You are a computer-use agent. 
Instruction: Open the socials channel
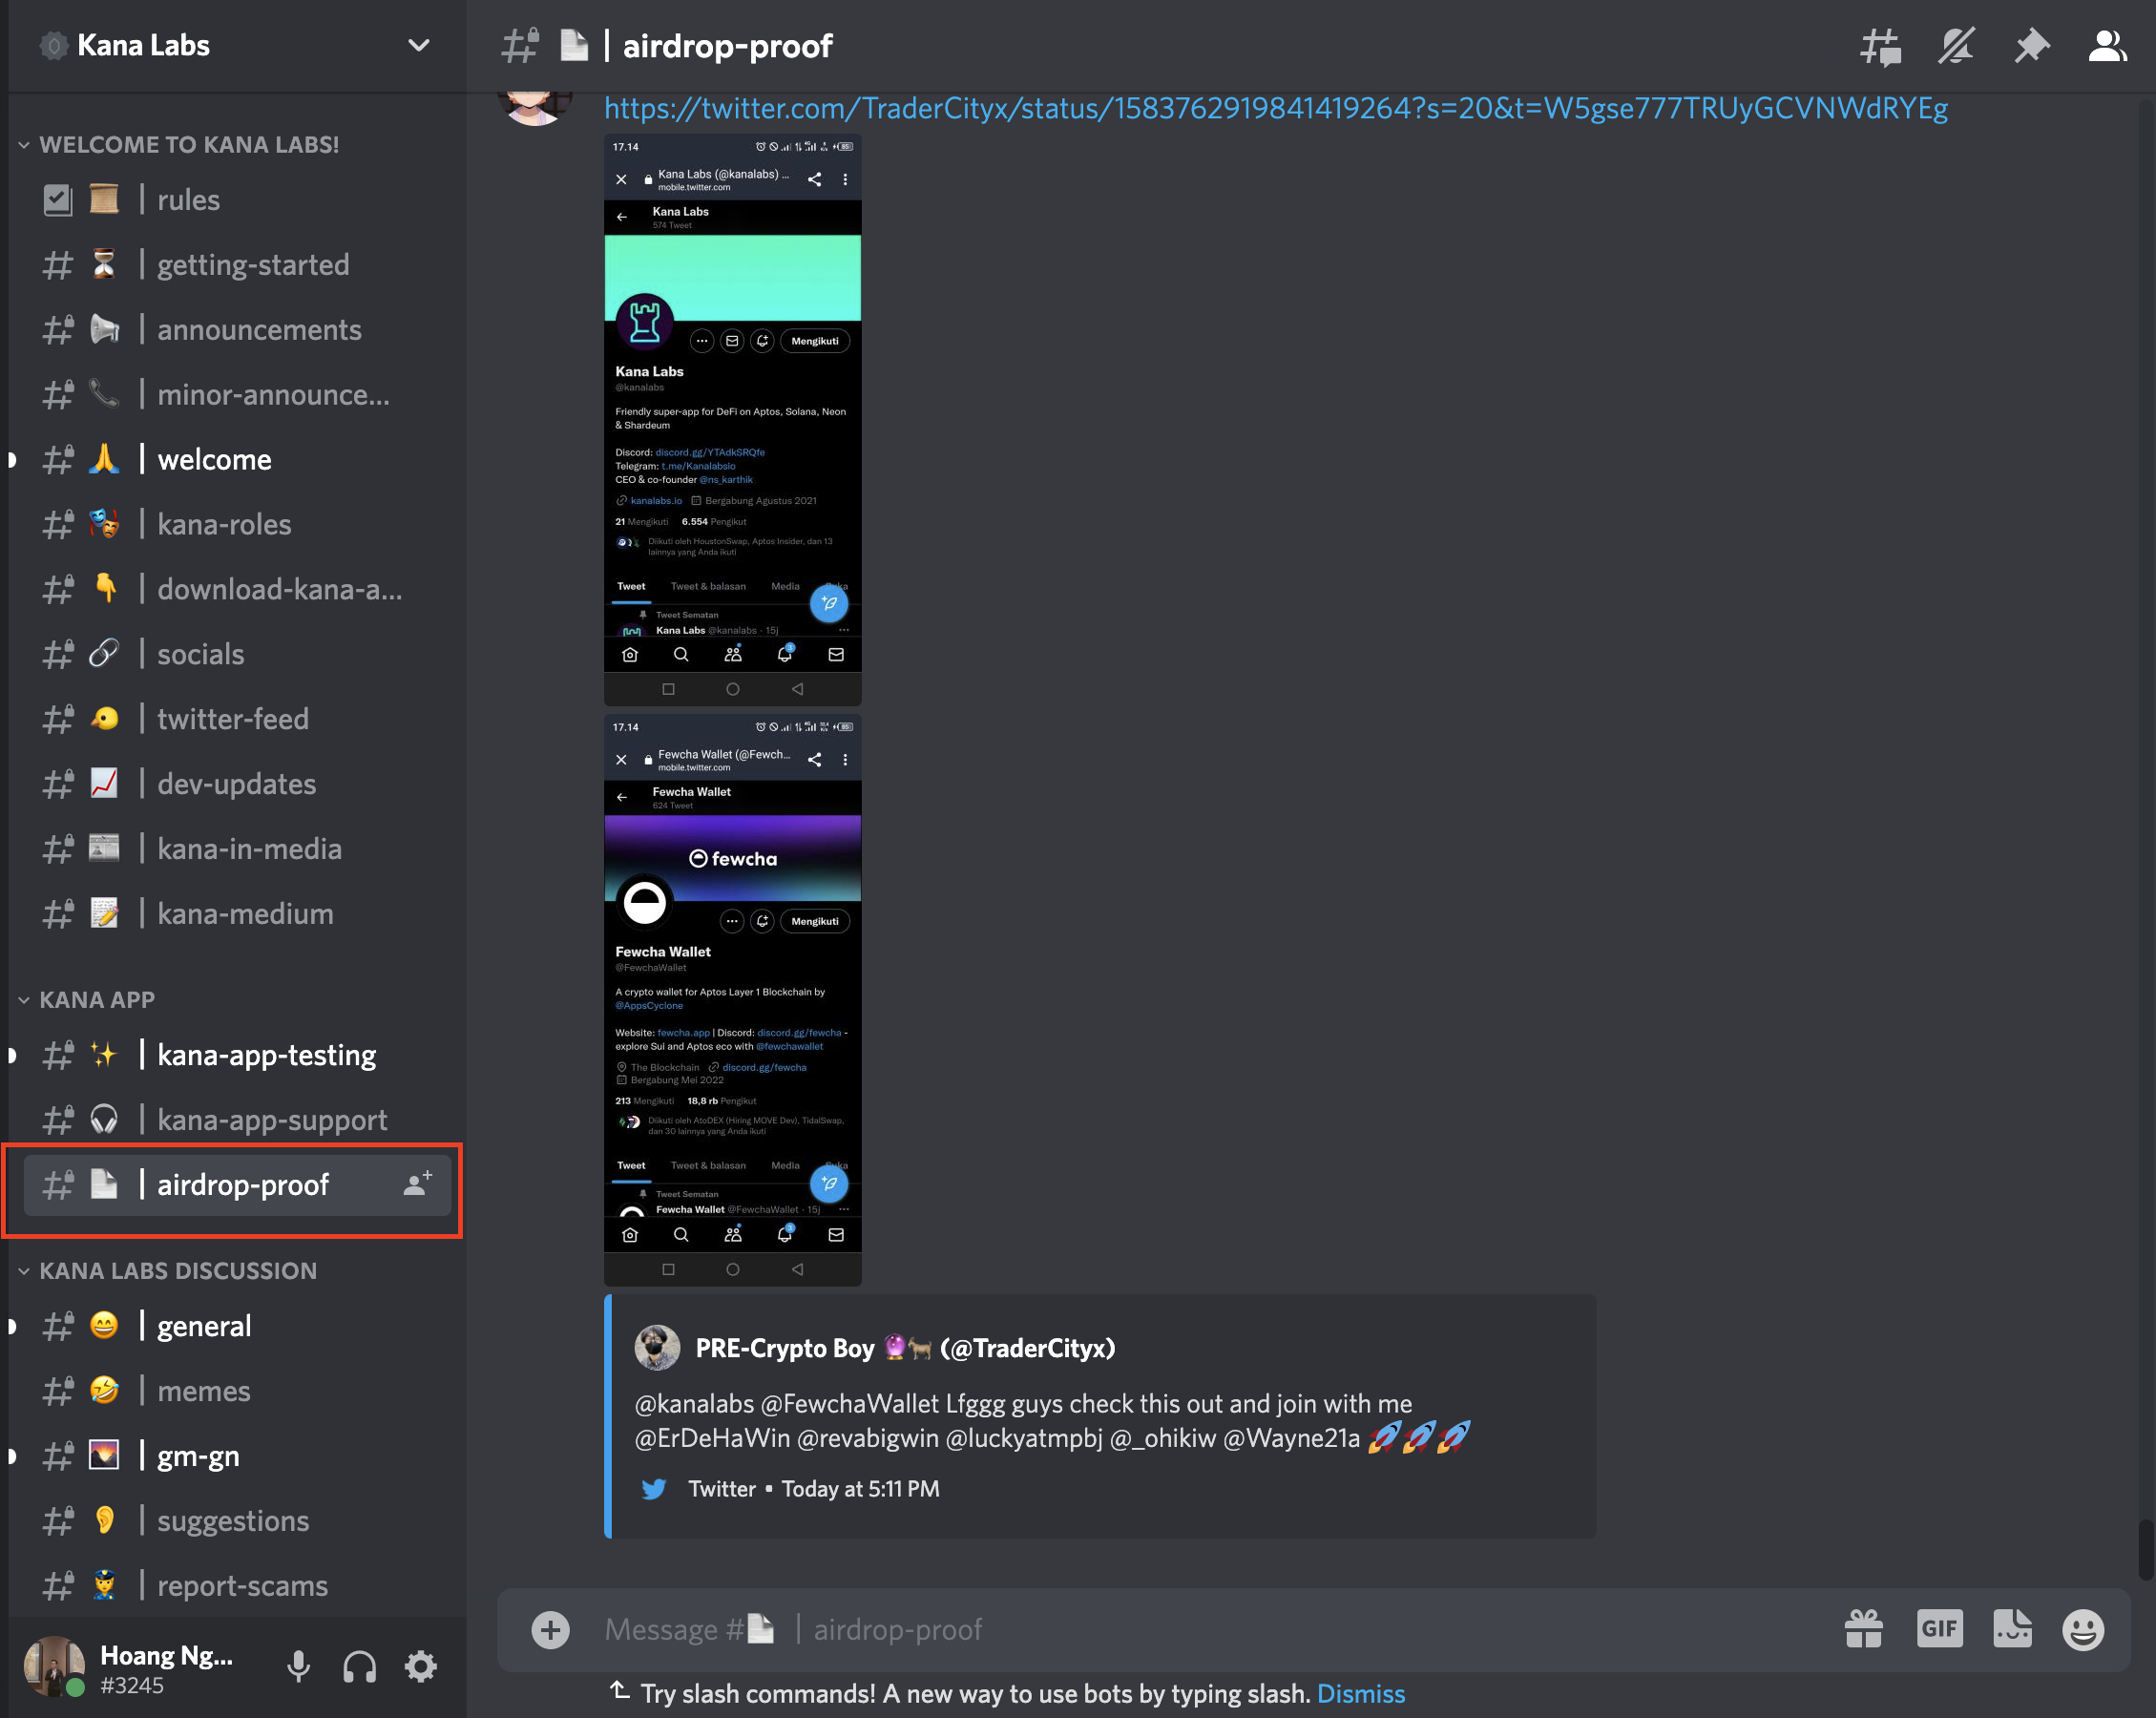[x=237, y=654]
